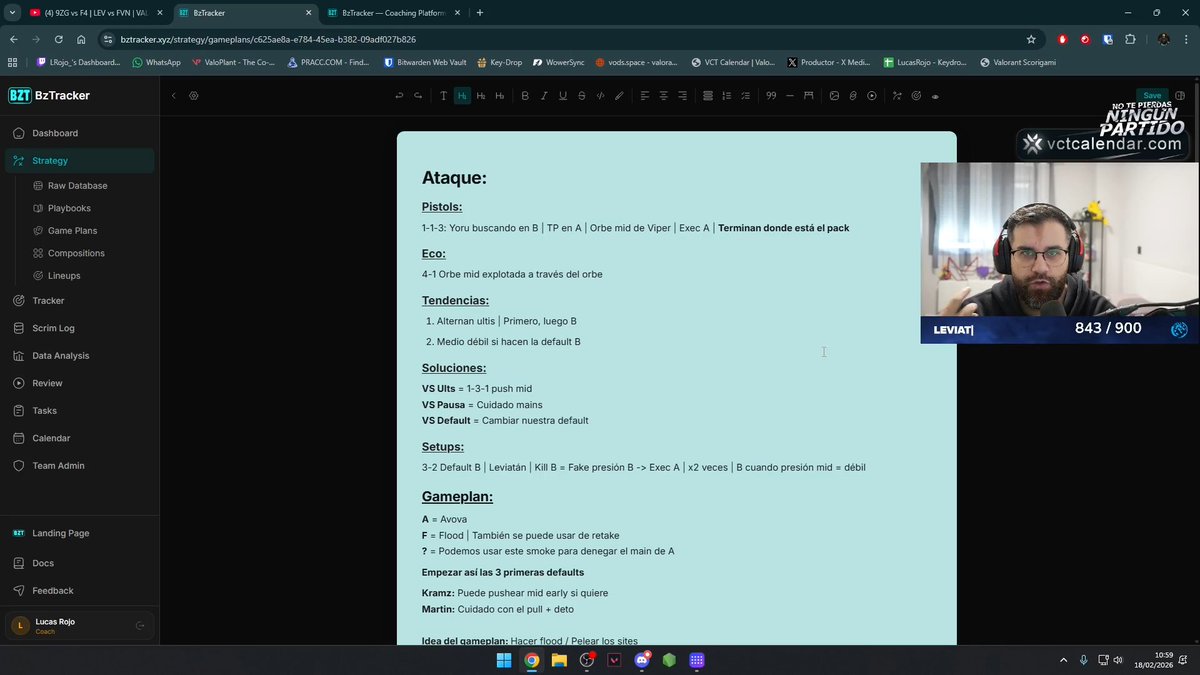Image resolution: width=1200 pixels, height=675 pixels.
Task: Open Data Analysis in the sidebar
Action: pyautogui.click(x=80, y=355)
